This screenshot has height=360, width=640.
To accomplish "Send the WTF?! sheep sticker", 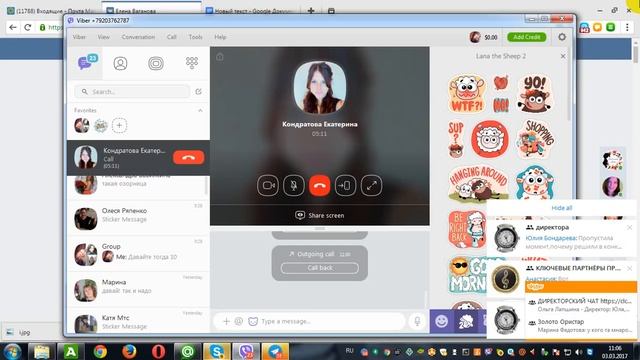I will tap(467, 93).
